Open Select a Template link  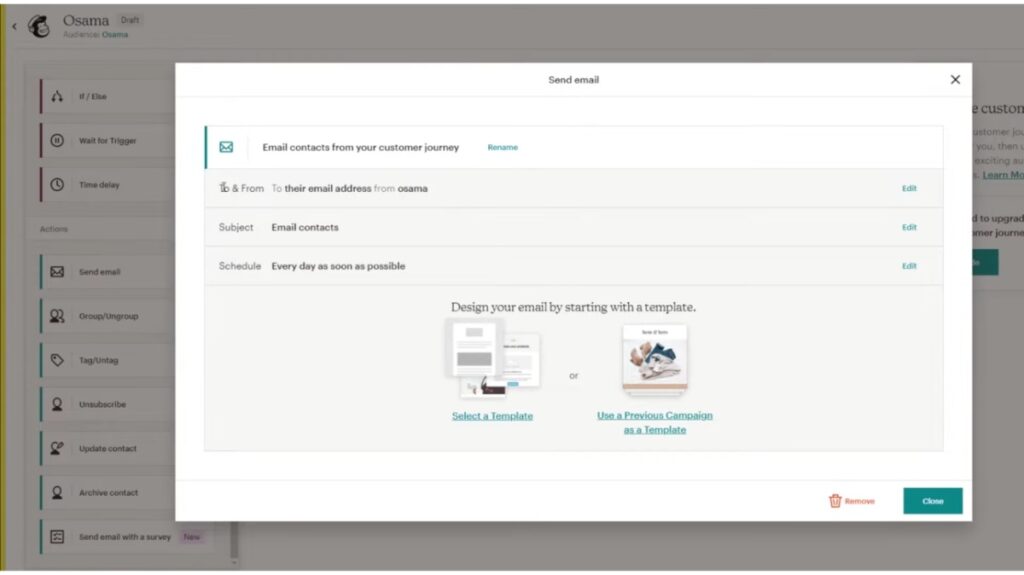coord(492,416)
